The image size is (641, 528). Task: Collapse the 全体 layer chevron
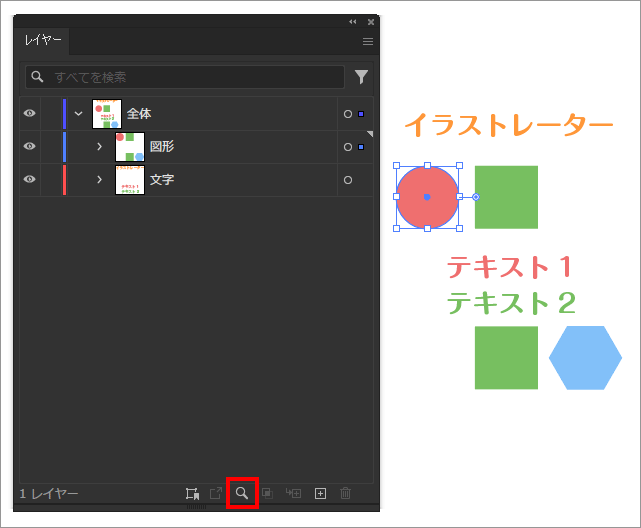pos(78,114)
